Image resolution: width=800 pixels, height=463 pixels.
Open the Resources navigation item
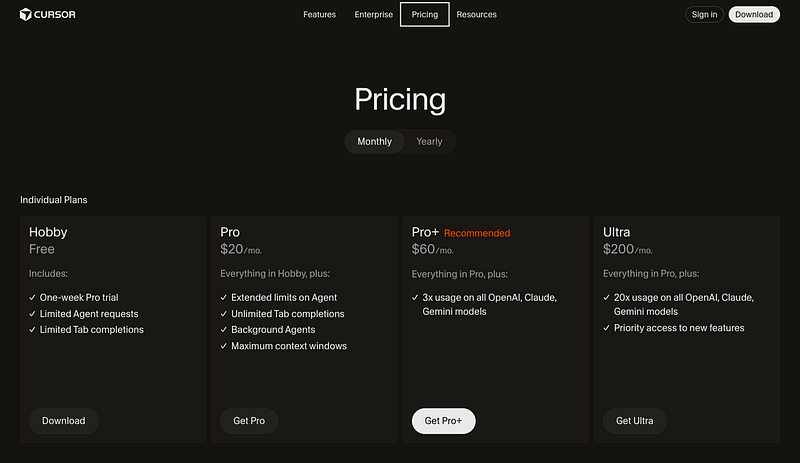point(476,15)
